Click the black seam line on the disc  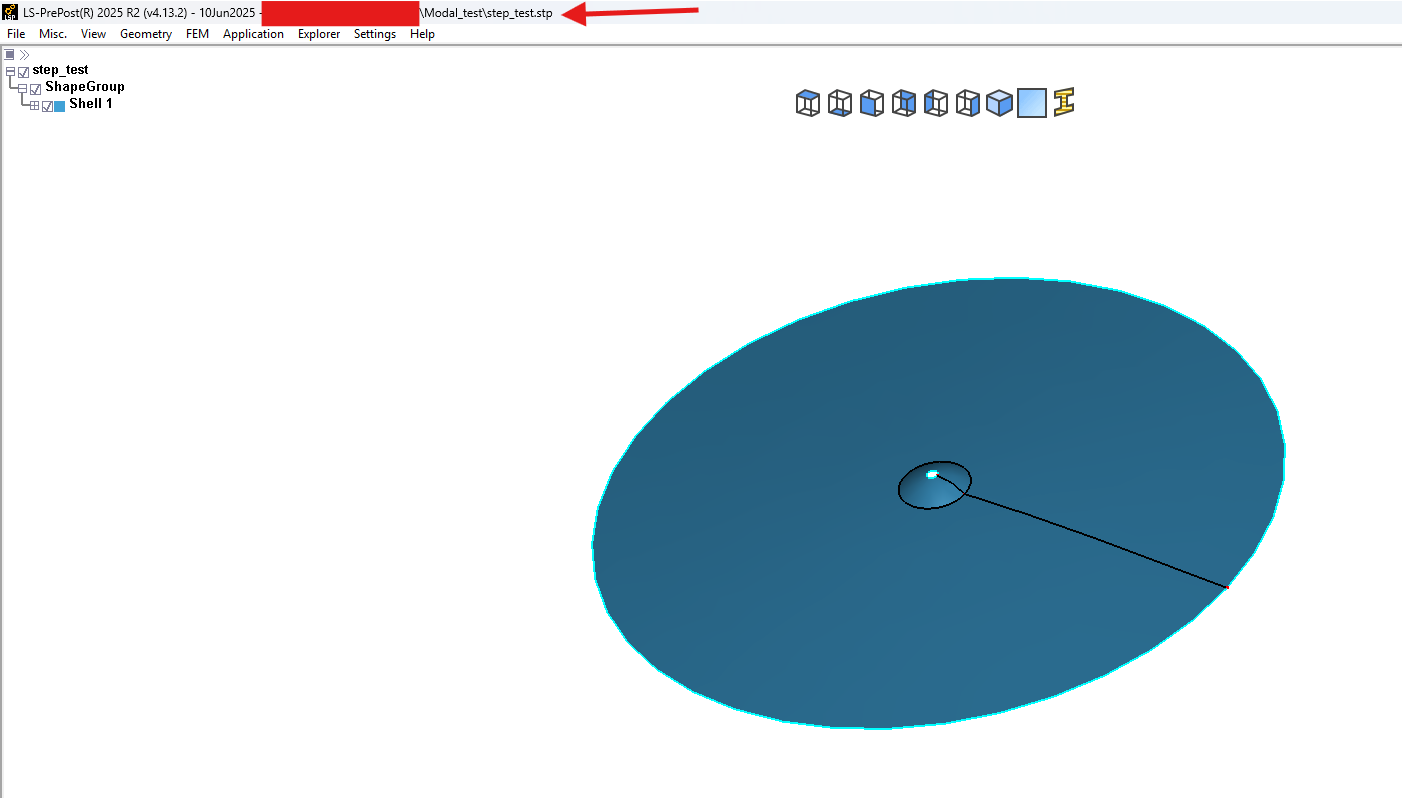pos(1095,540)
